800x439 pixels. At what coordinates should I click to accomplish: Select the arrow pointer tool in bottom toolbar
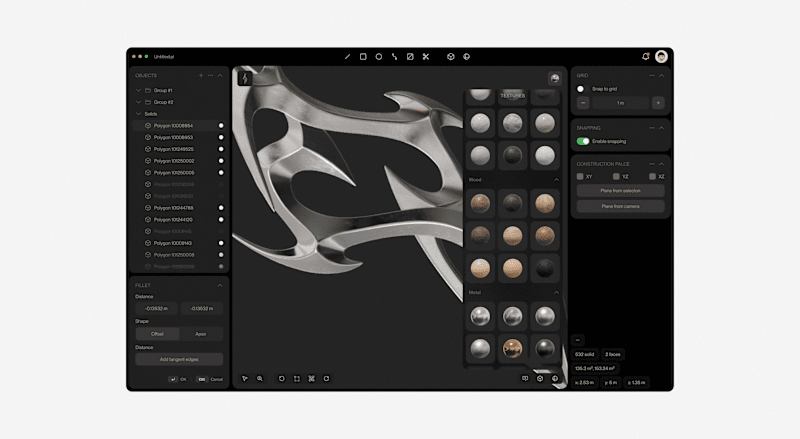coord(244,378)
